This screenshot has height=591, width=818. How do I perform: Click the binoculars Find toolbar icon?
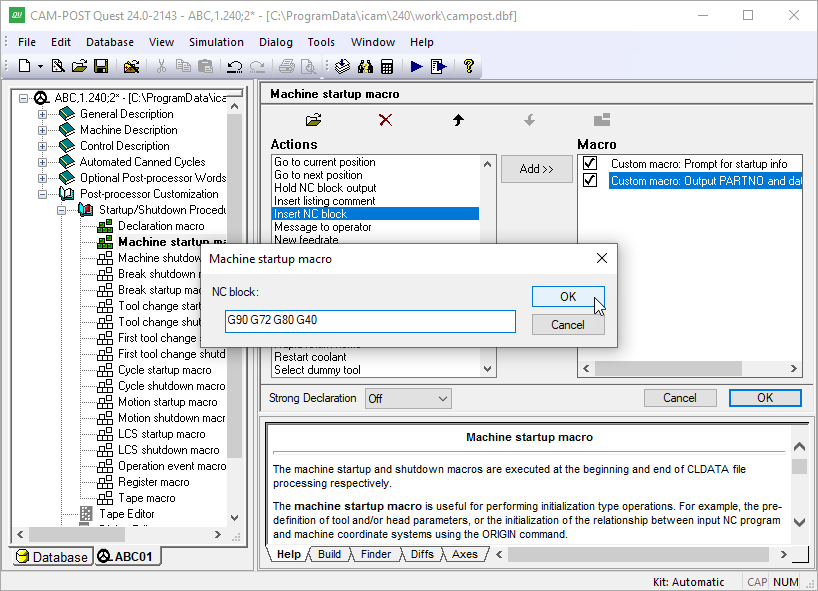tap(365, 66)
